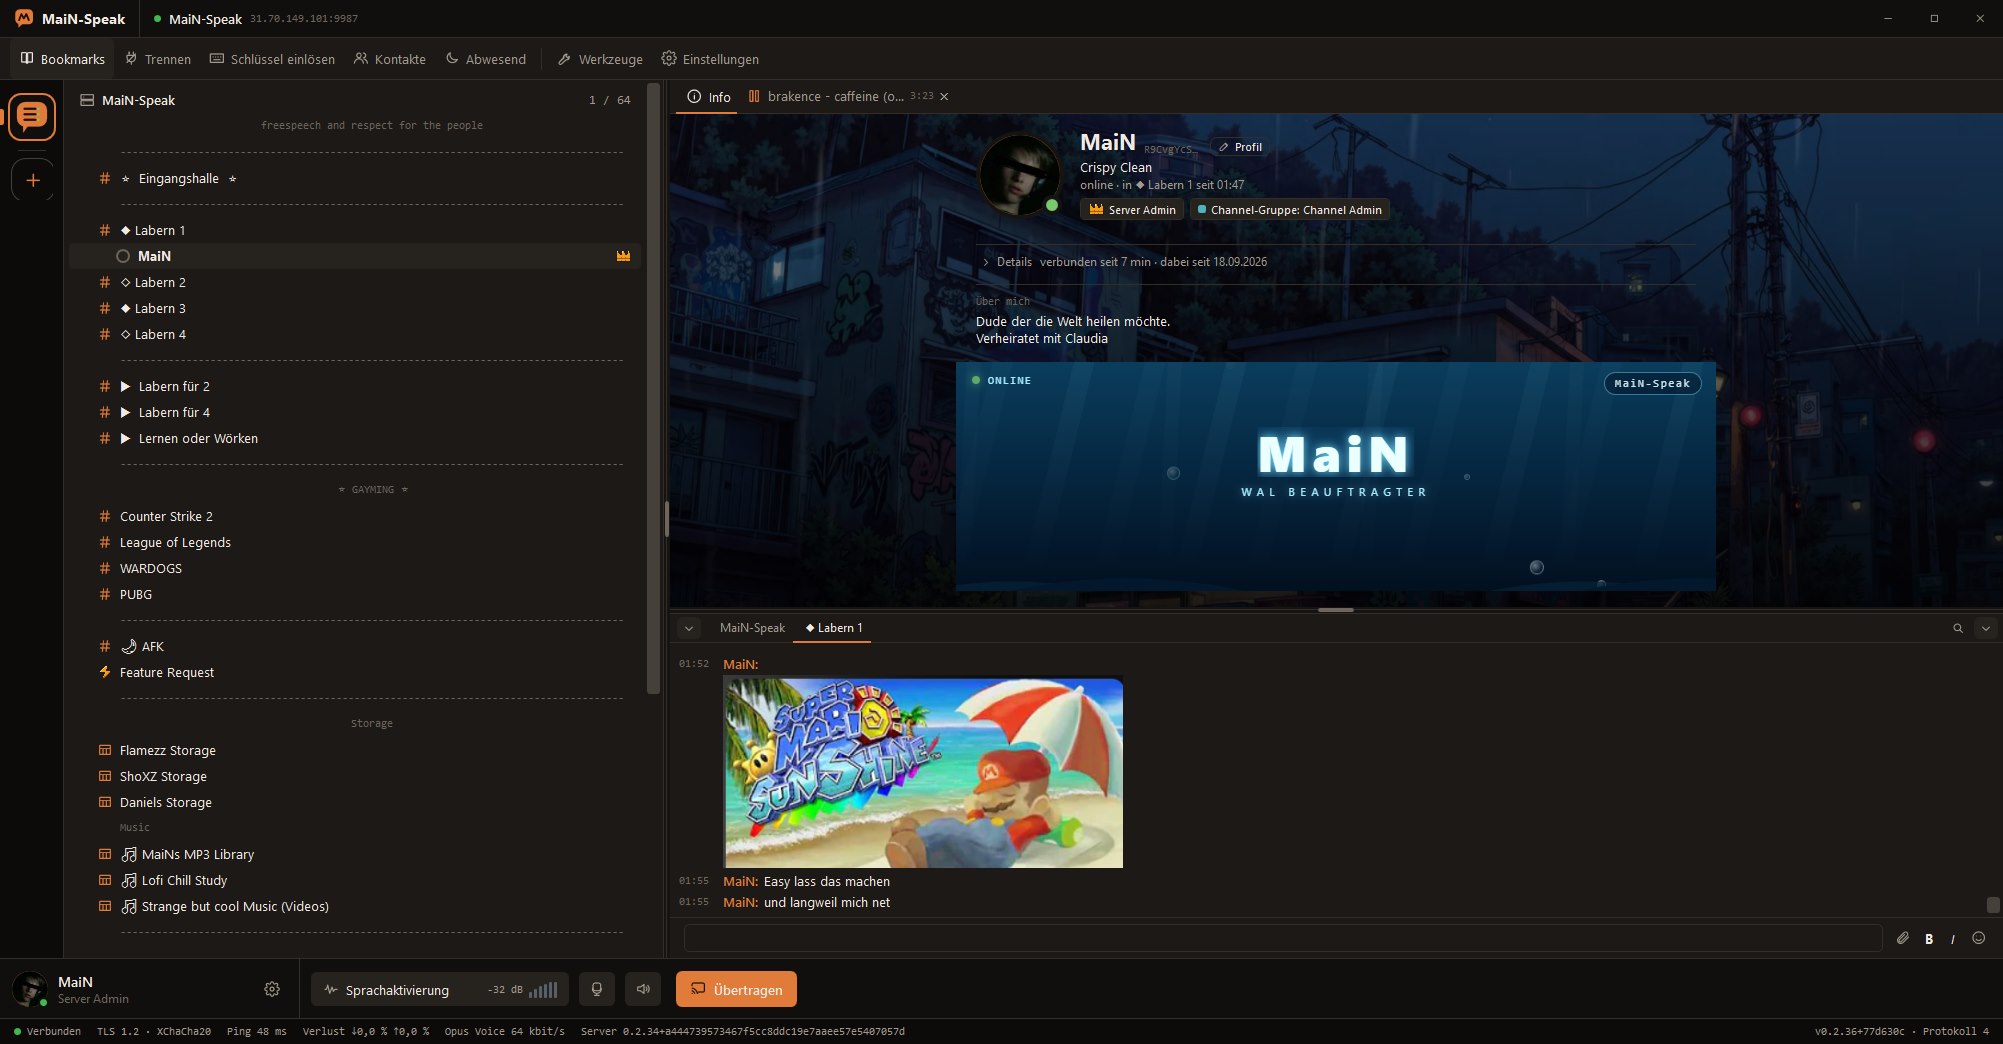Focus the chat message input field
Screen dimensions: 2003x1044
click(1283, 938)
